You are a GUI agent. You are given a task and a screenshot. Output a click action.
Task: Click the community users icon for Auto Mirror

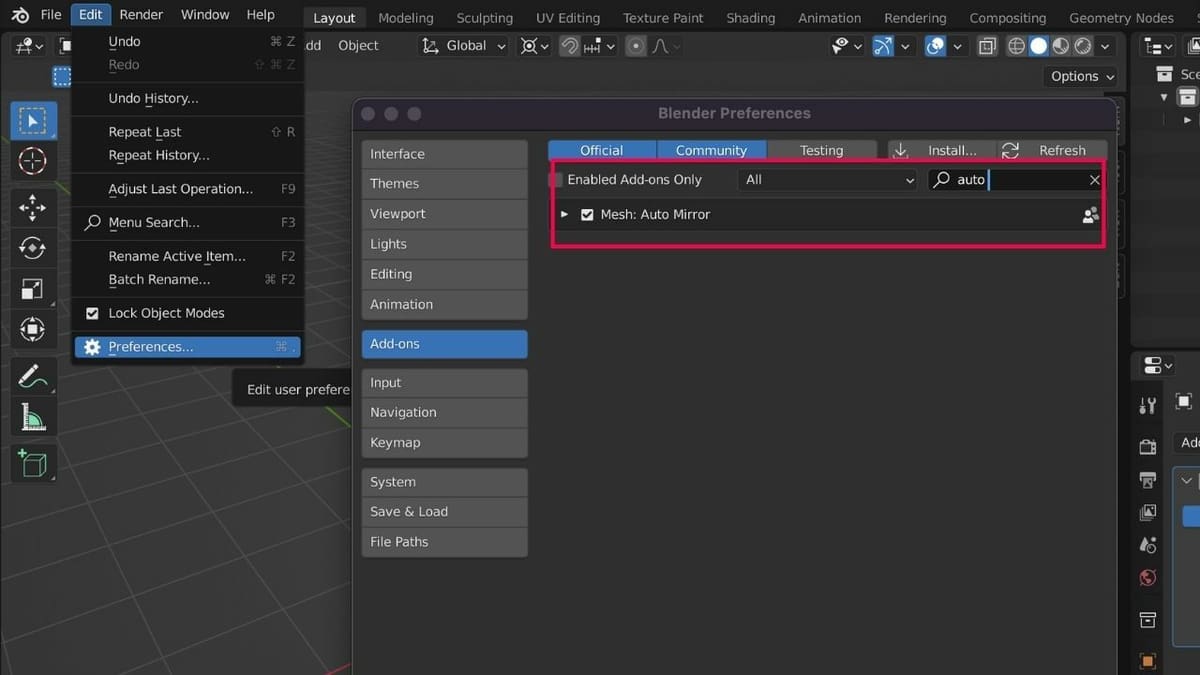(x=1090, y=215)
